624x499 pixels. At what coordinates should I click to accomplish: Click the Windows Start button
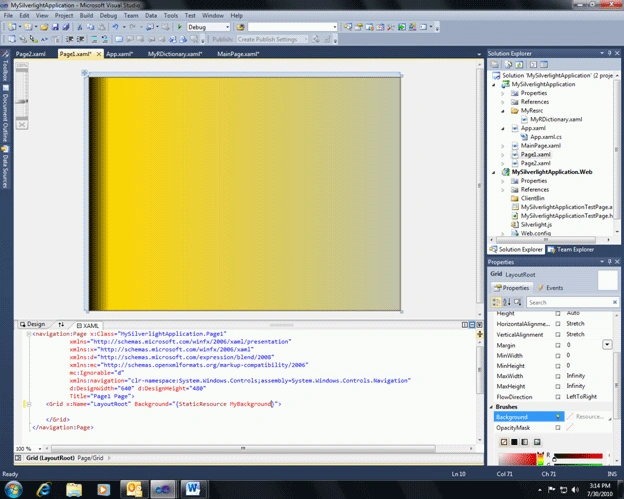pyautogui.click(x=13, y=489)
